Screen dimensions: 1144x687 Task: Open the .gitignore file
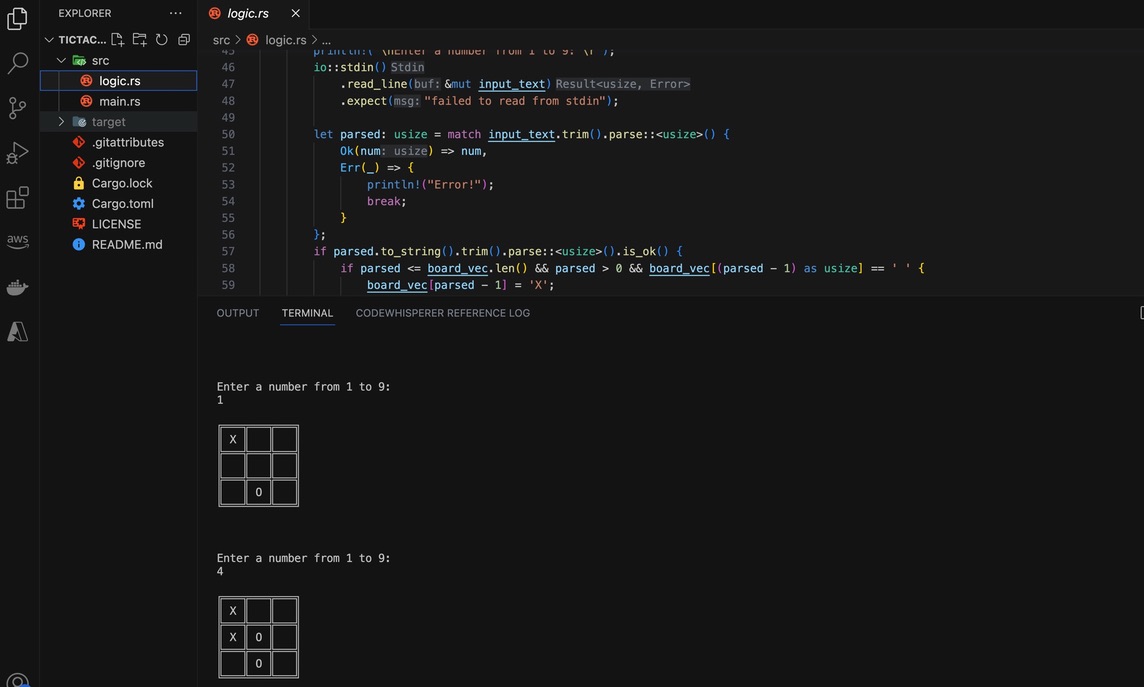tap(118, 163)
